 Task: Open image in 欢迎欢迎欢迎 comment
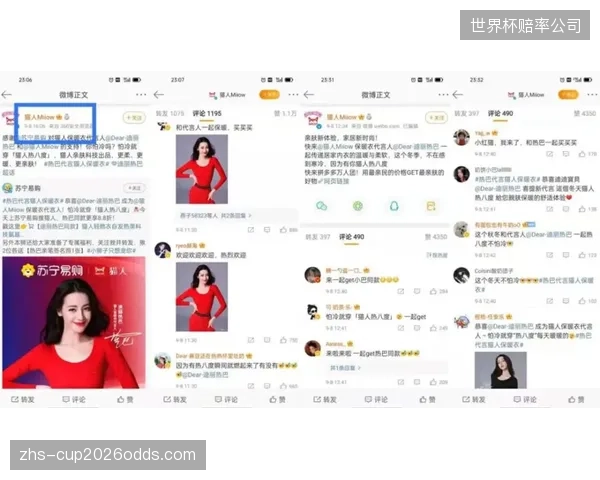click(202, 297)
